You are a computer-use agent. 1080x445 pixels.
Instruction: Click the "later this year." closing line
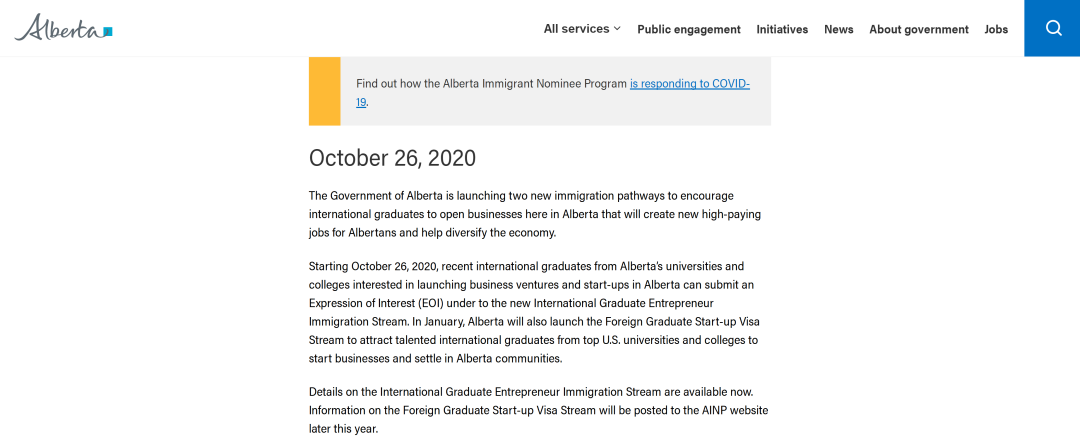tap(344, 428)
